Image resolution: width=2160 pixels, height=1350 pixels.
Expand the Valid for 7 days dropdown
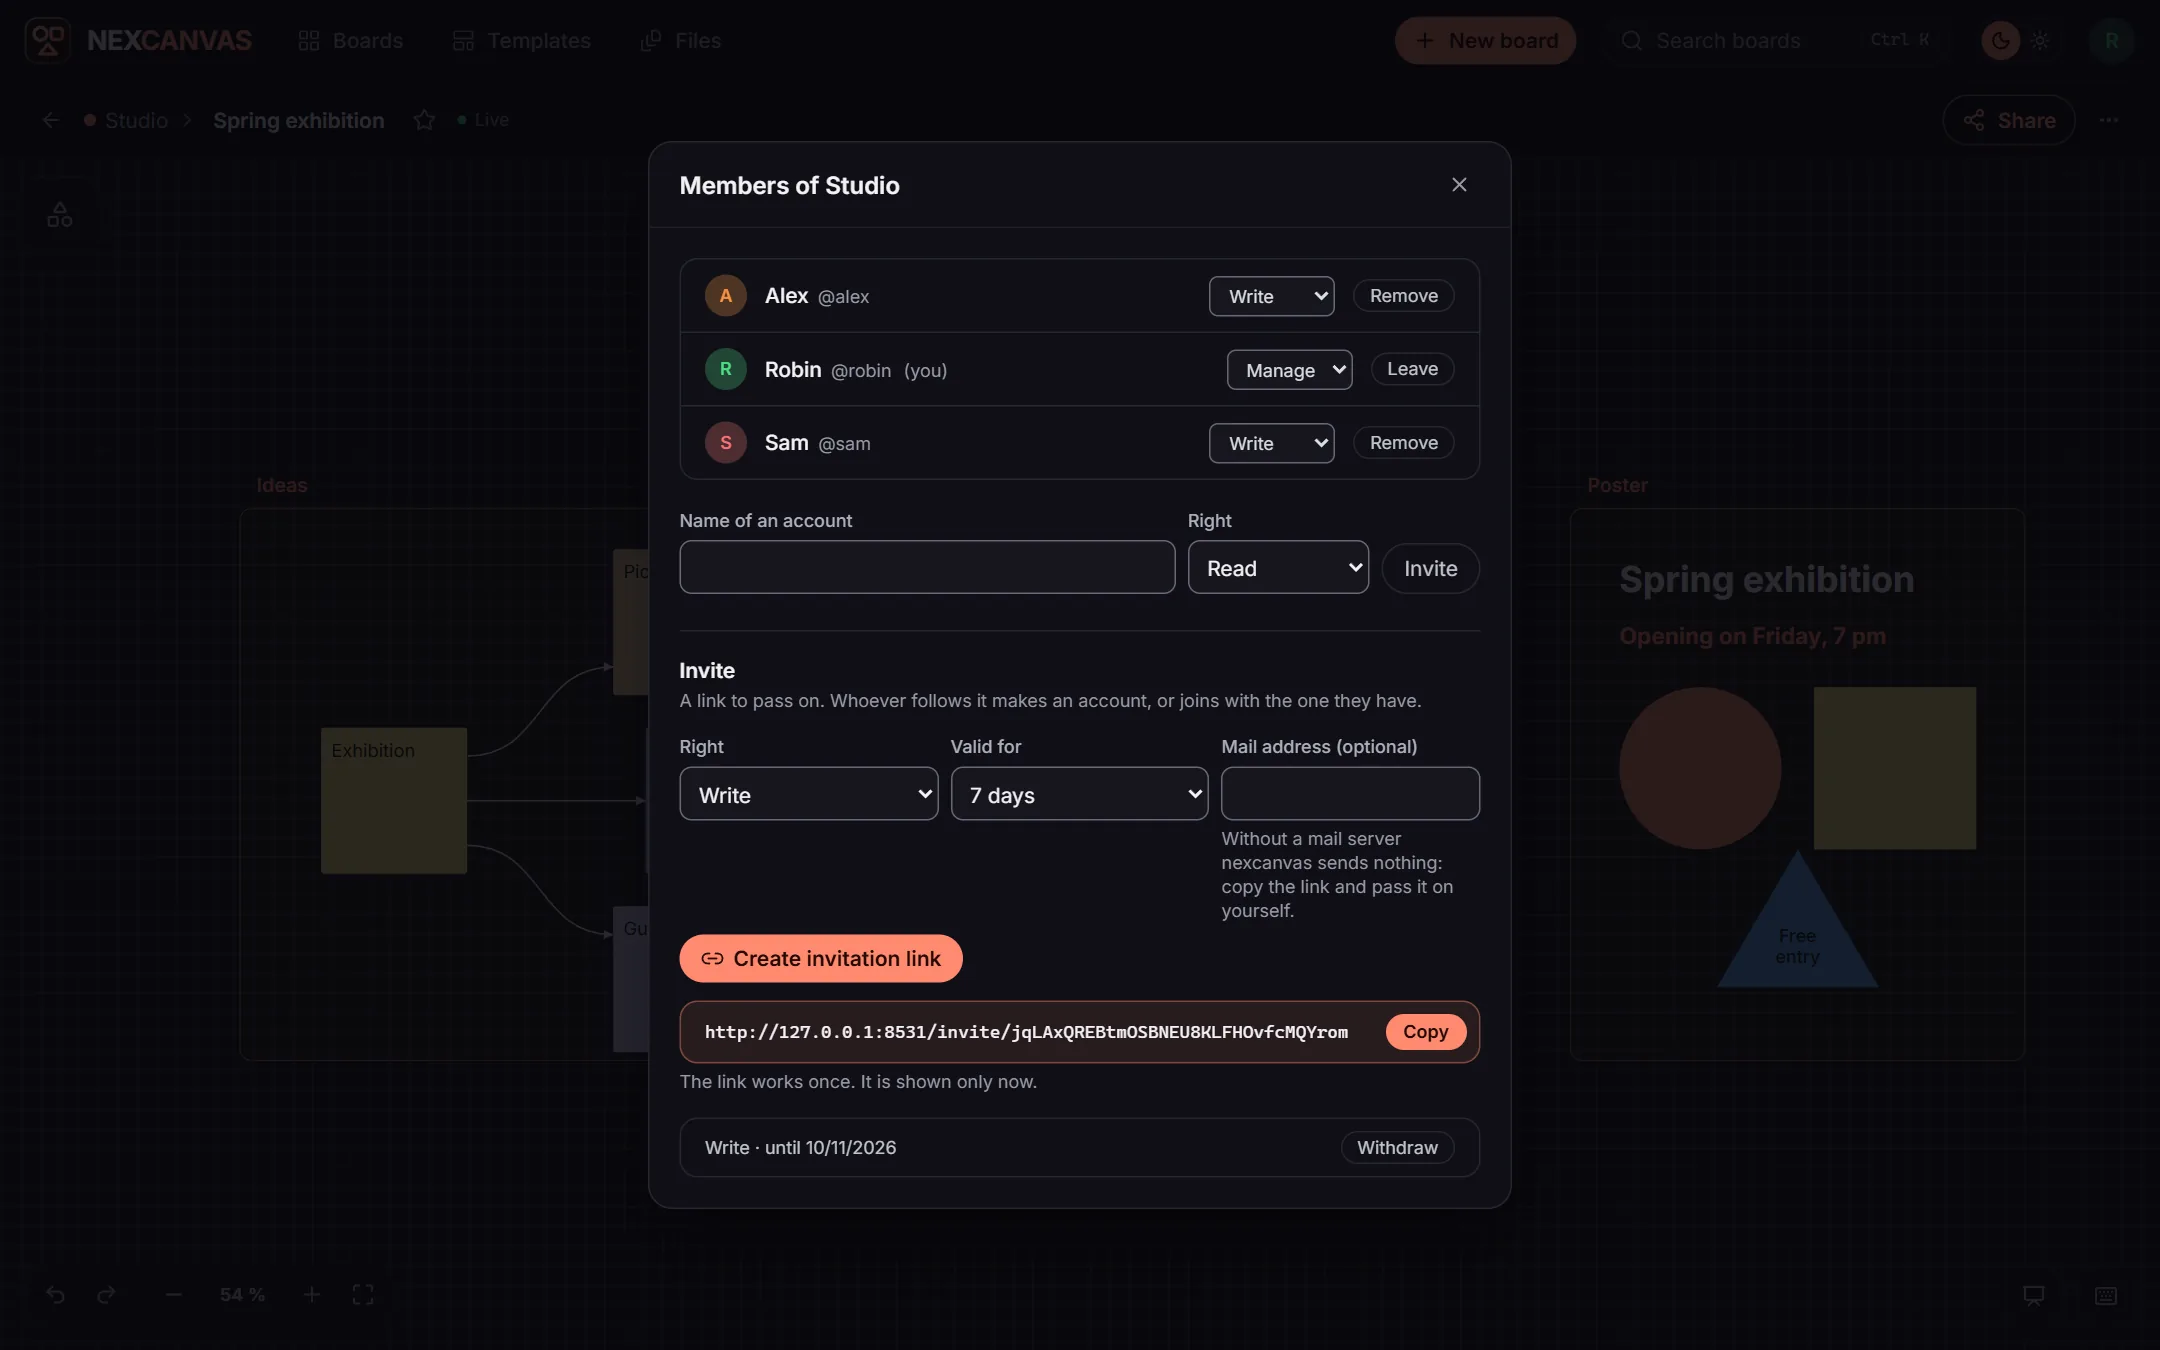1079,794
